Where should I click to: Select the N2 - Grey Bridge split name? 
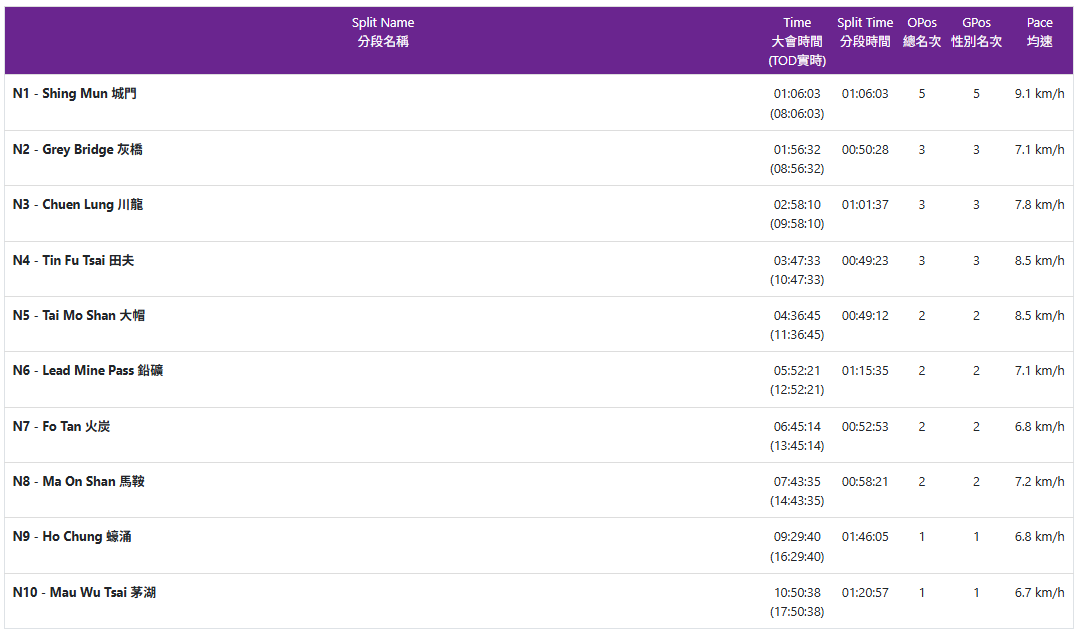tap(78, 150)
